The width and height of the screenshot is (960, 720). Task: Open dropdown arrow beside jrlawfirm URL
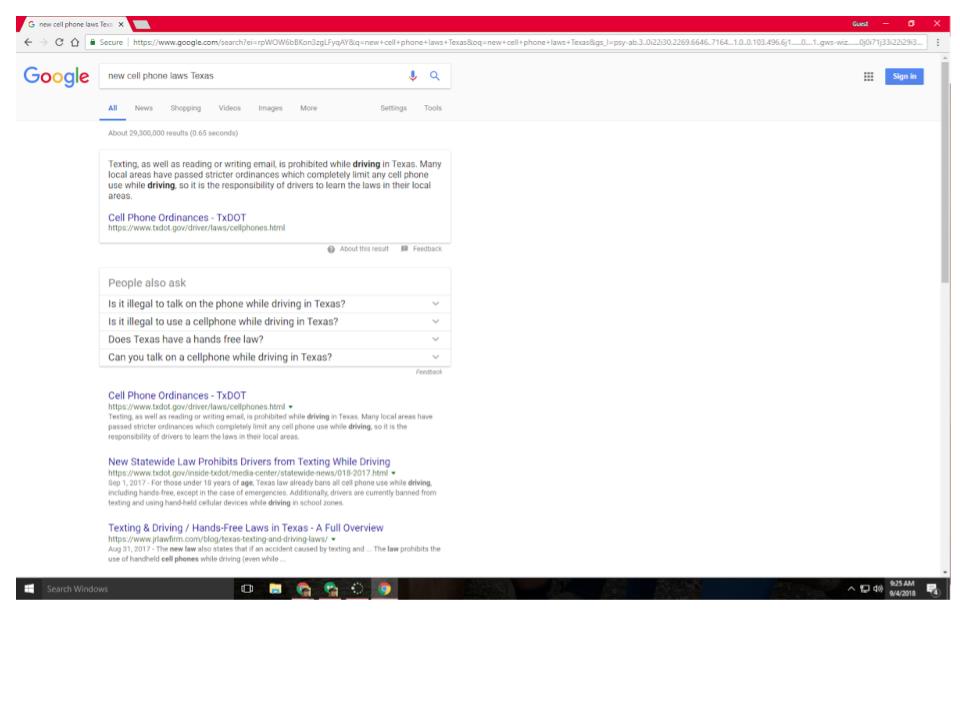point(334,539)
